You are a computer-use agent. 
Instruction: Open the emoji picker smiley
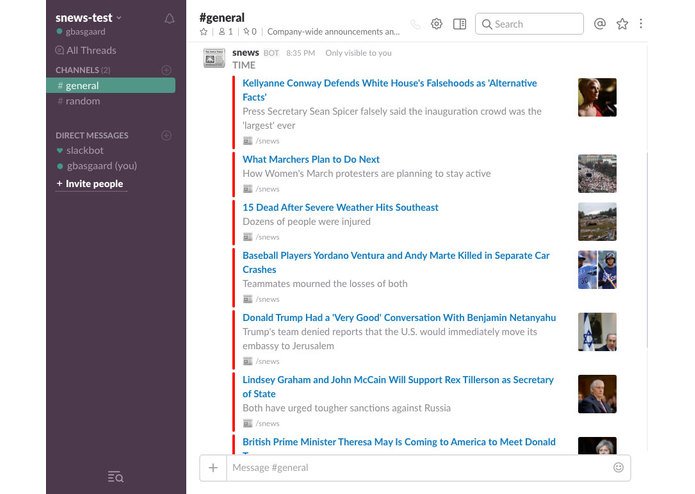tap(618, 467)
